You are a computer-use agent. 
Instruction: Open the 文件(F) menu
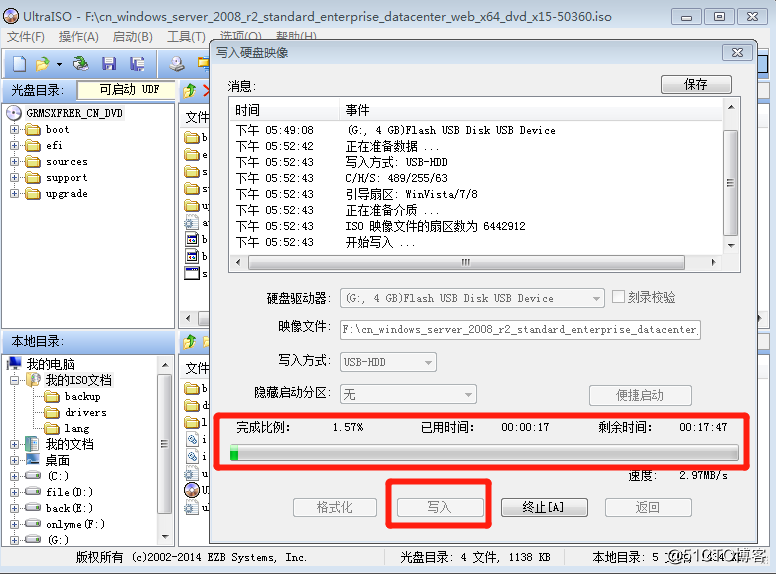26,37
